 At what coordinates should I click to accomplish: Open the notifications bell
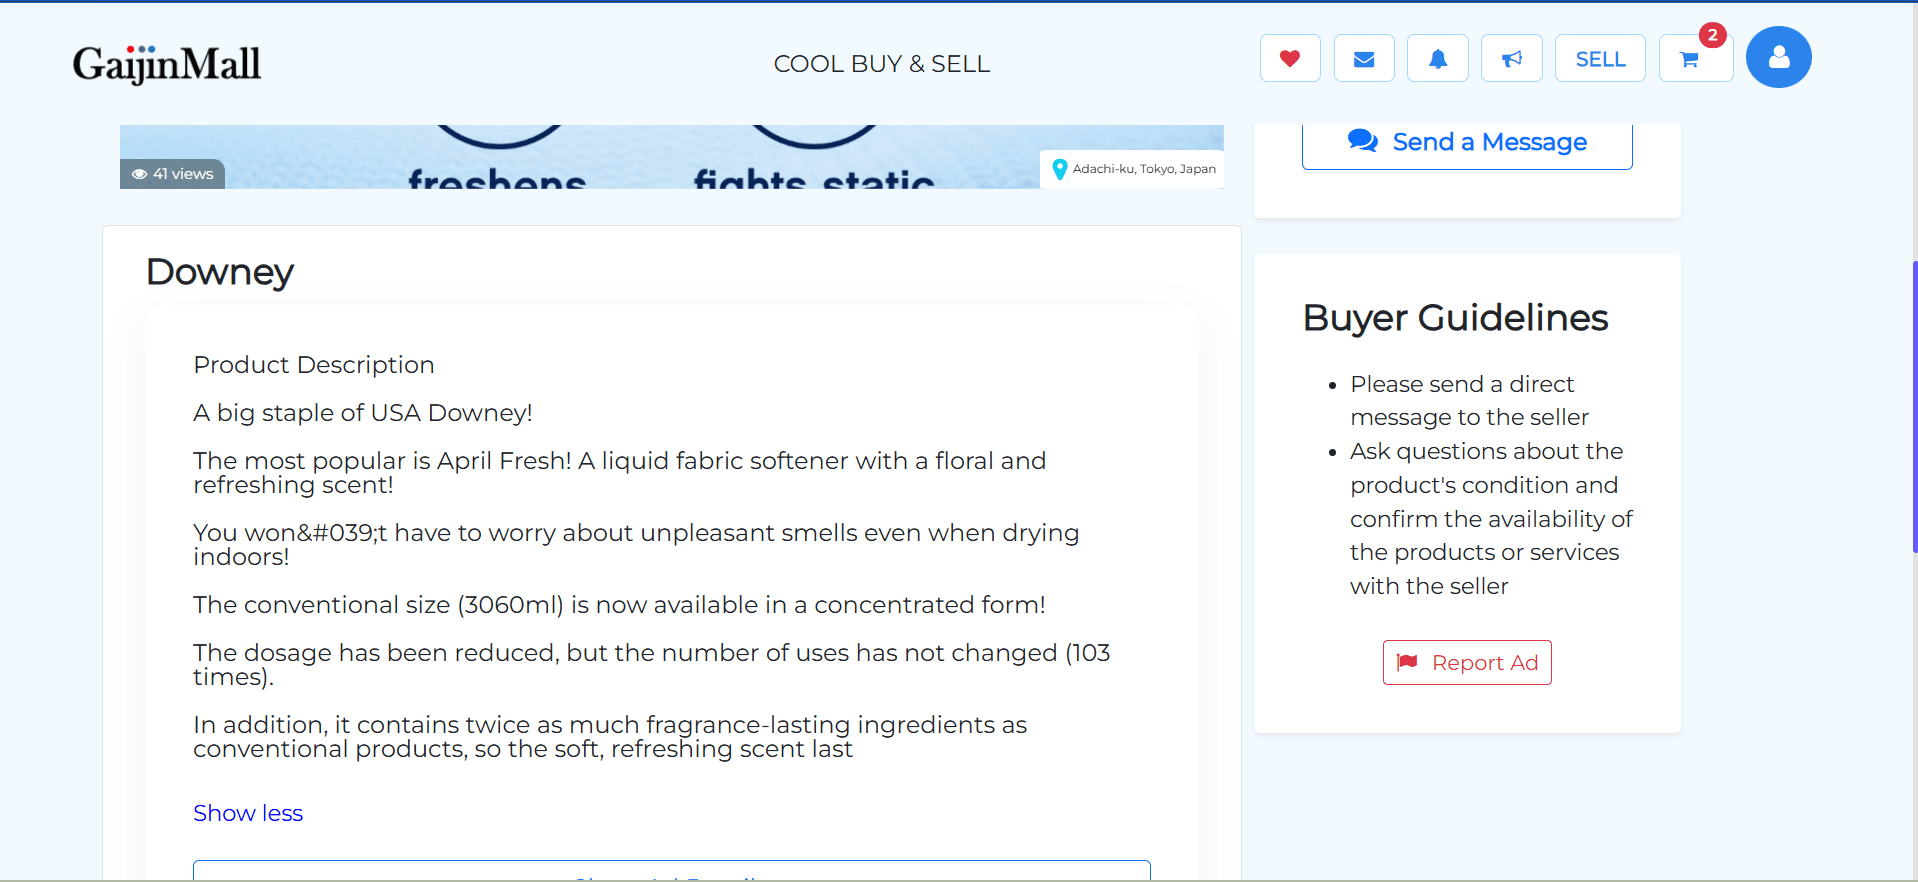1438,59
